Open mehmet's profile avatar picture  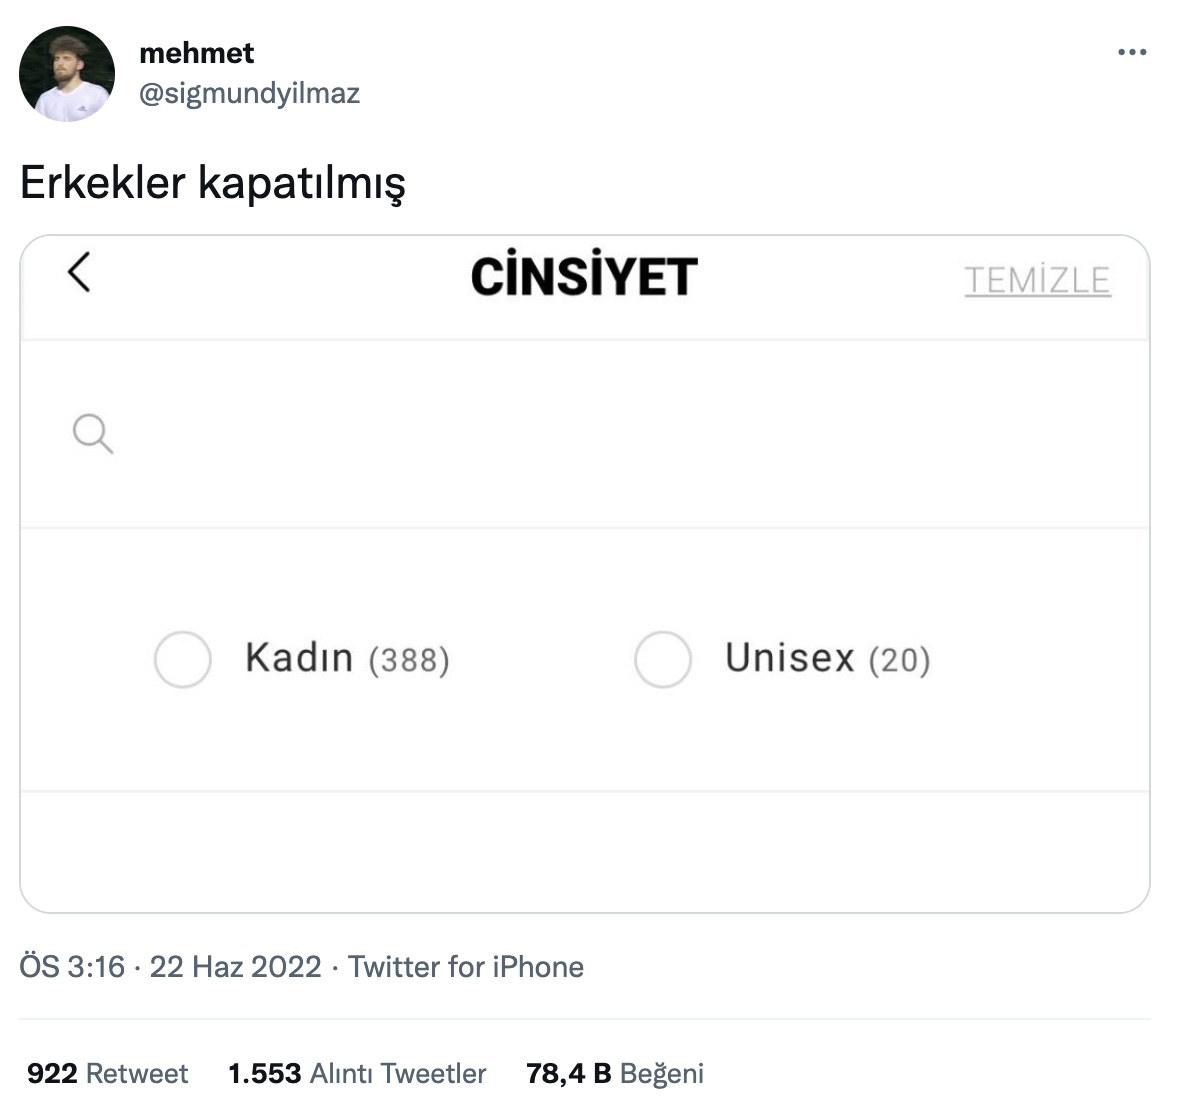tap(67, 74)
